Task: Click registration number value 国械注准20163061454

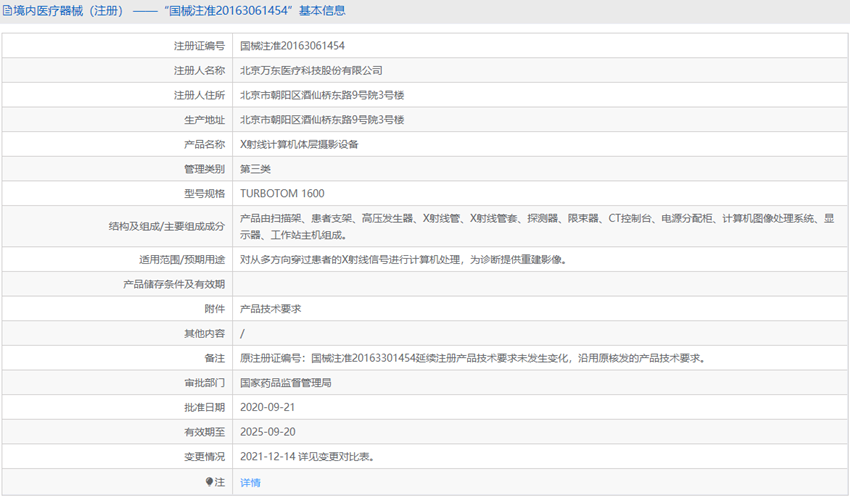Action: pyautogui.click(x=292, y=46)
